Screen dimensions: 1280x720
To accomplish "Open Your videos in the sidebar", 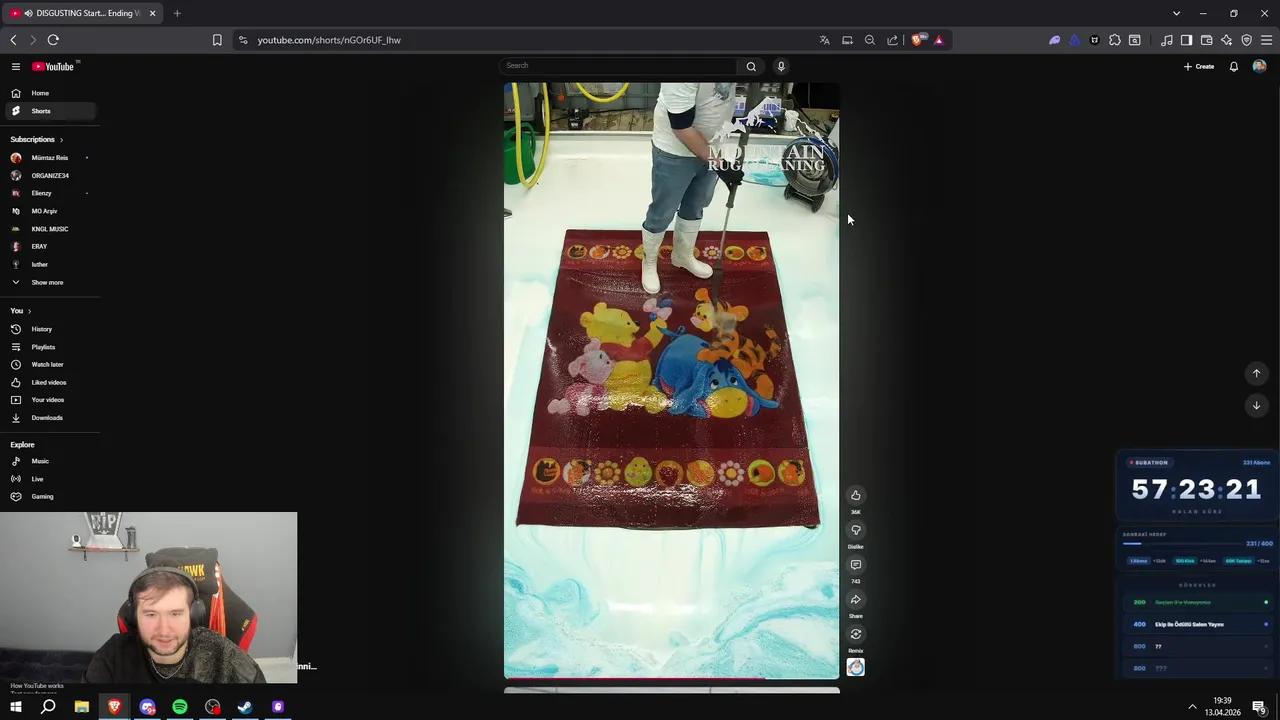I will (x=48, y=400).
